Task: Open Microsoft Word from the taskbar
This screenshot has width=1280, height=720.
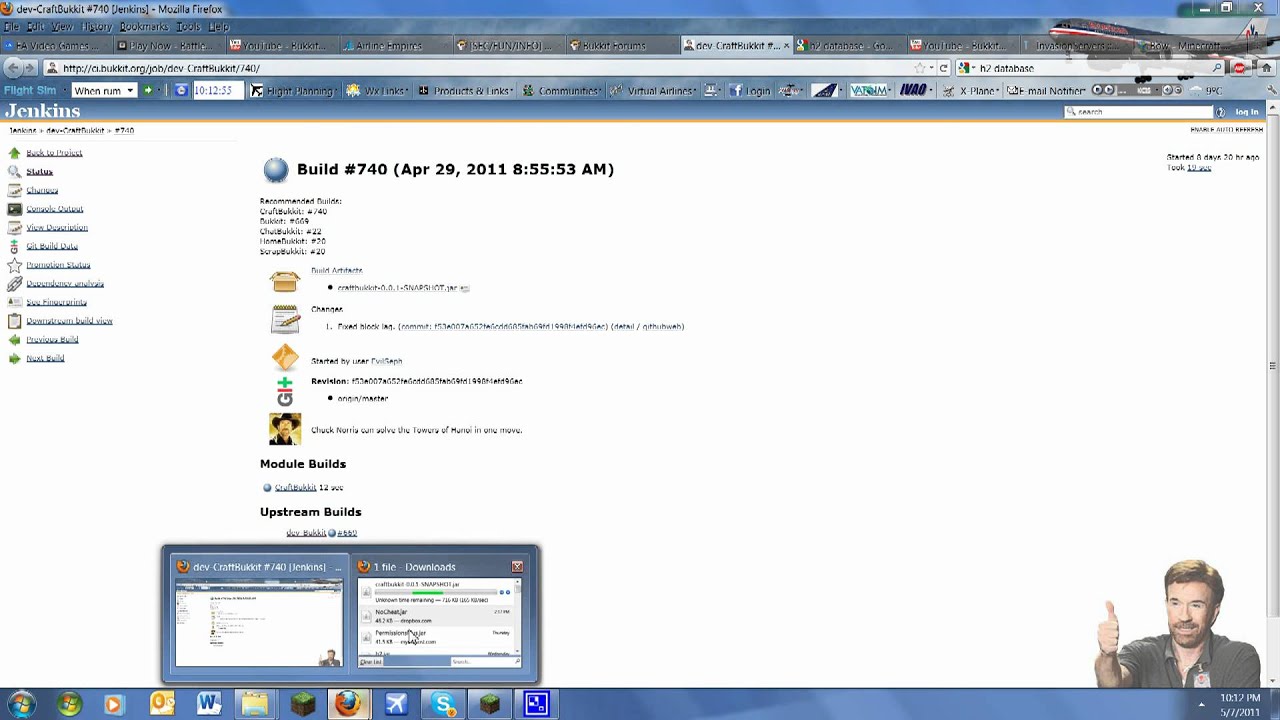Action: pyautogui.click(x=208, y=704)
